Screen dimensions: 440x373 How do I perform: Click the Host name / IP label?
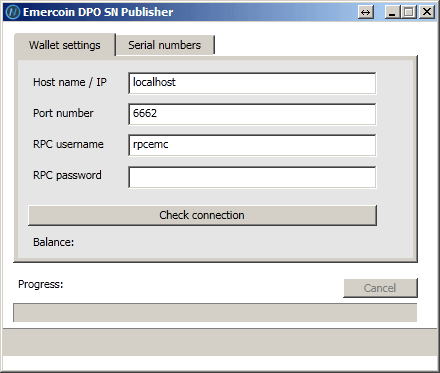click(70, 82)
